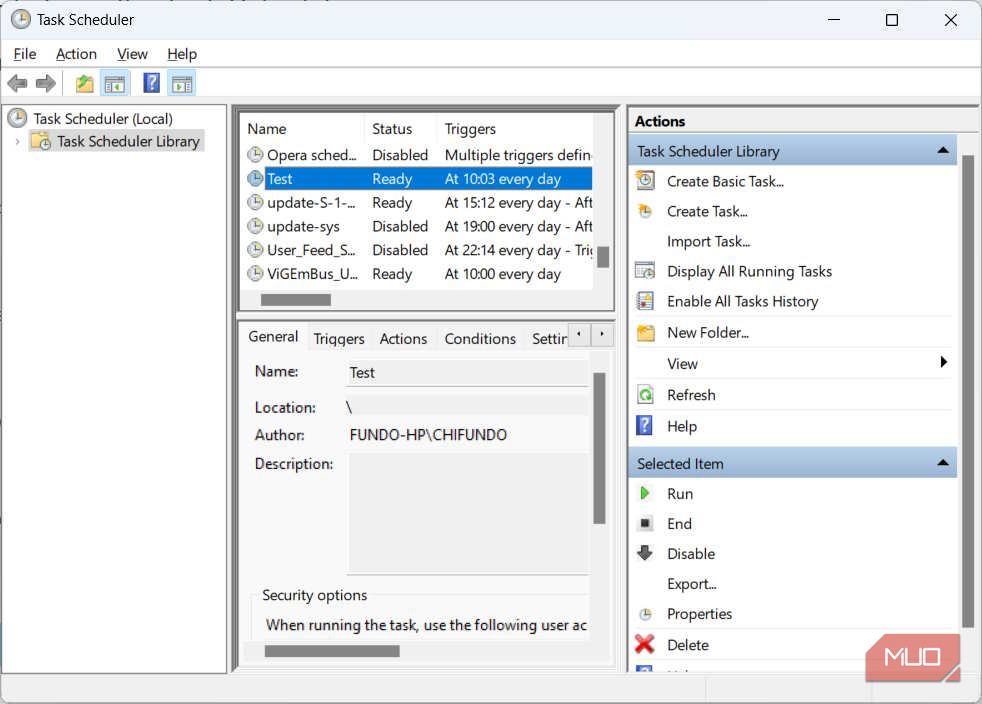Toggle the console tree visibility toolbar button
The width and height of the screenshot is (982, 704).
[x=116, y=82]
